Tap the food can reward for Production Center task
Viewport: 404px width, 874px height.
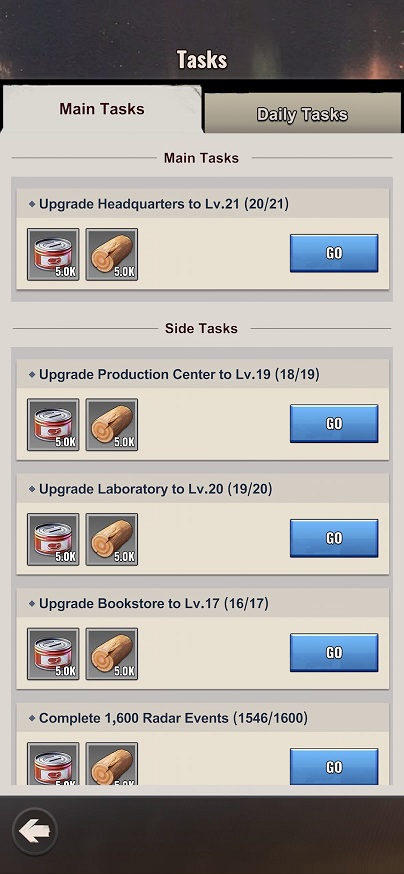(53, 424)
